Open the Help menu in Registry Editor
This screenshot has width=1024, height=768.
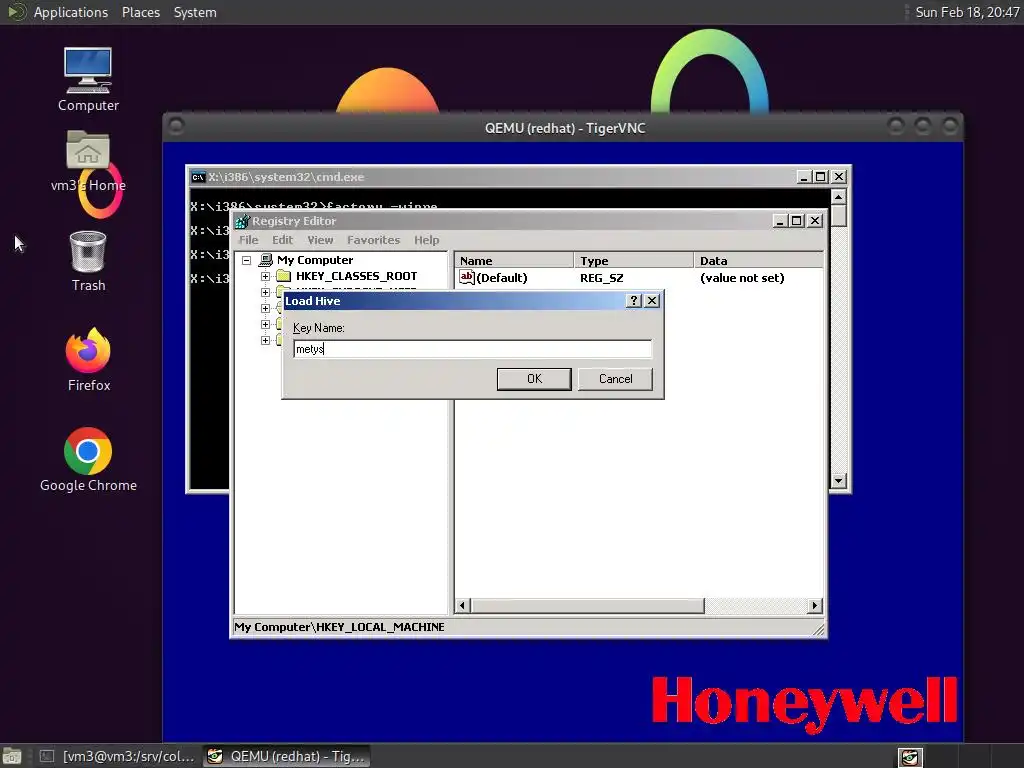426,240
